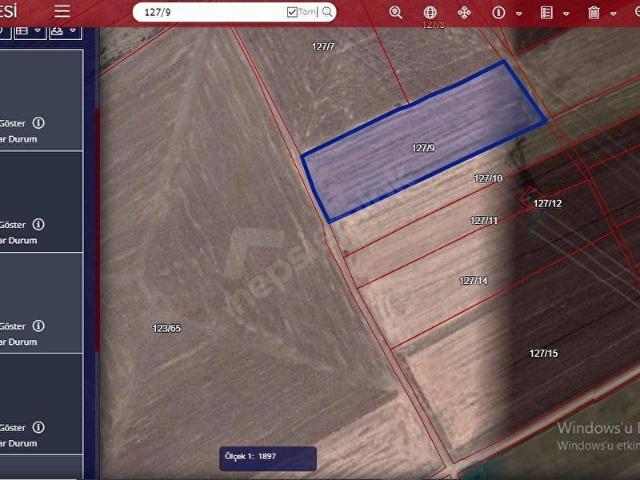Click the globe icon in the top toolbar

click(430, 13)
